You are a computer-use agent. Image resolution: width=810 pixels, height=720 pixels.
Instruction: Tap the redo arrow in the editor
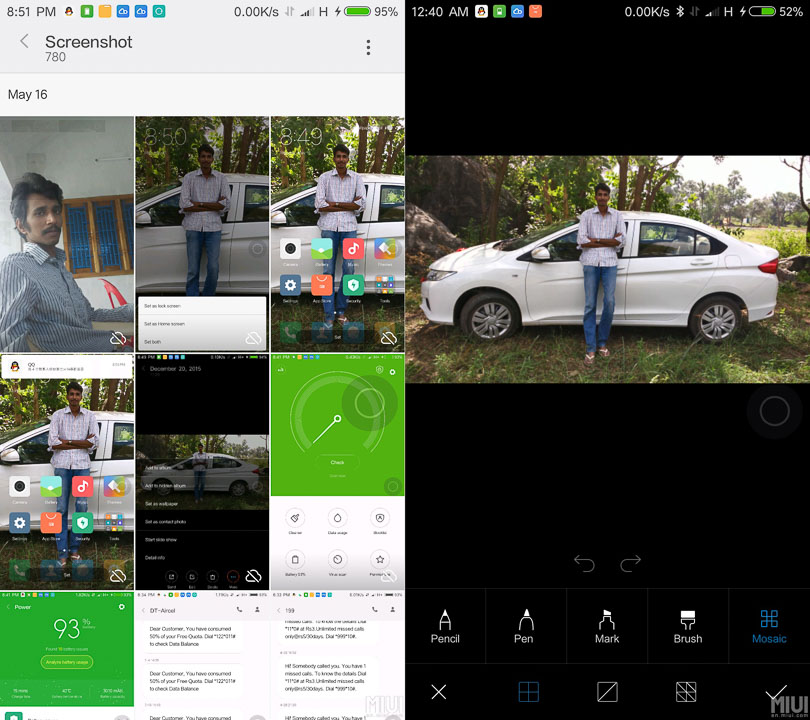click(x=631, y=563)
